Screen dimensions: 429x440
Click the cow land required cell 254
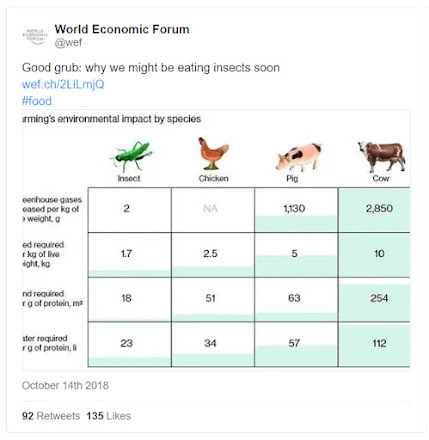(374, 299)
